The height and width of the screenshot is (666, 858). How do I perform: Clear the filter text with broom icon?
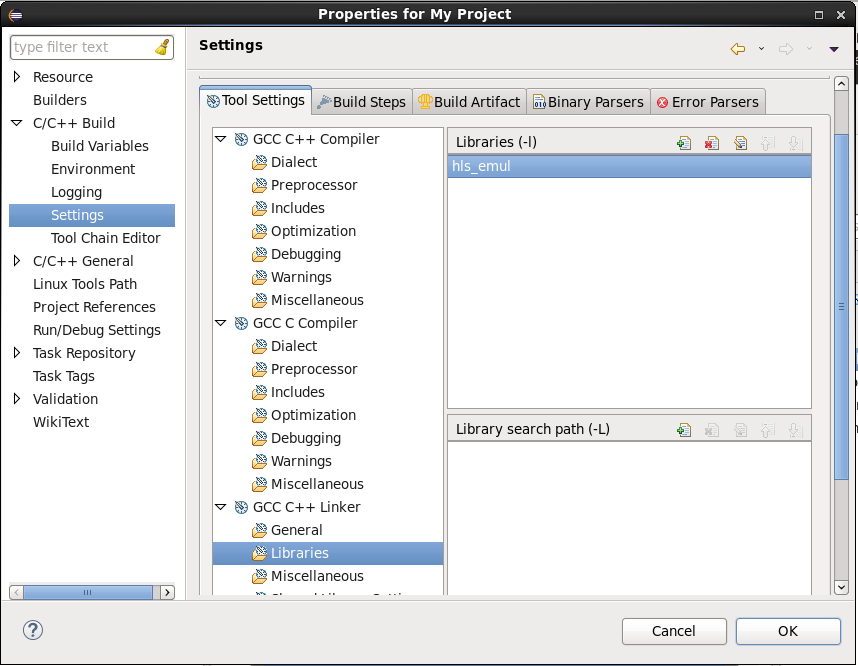pos(162,47)
